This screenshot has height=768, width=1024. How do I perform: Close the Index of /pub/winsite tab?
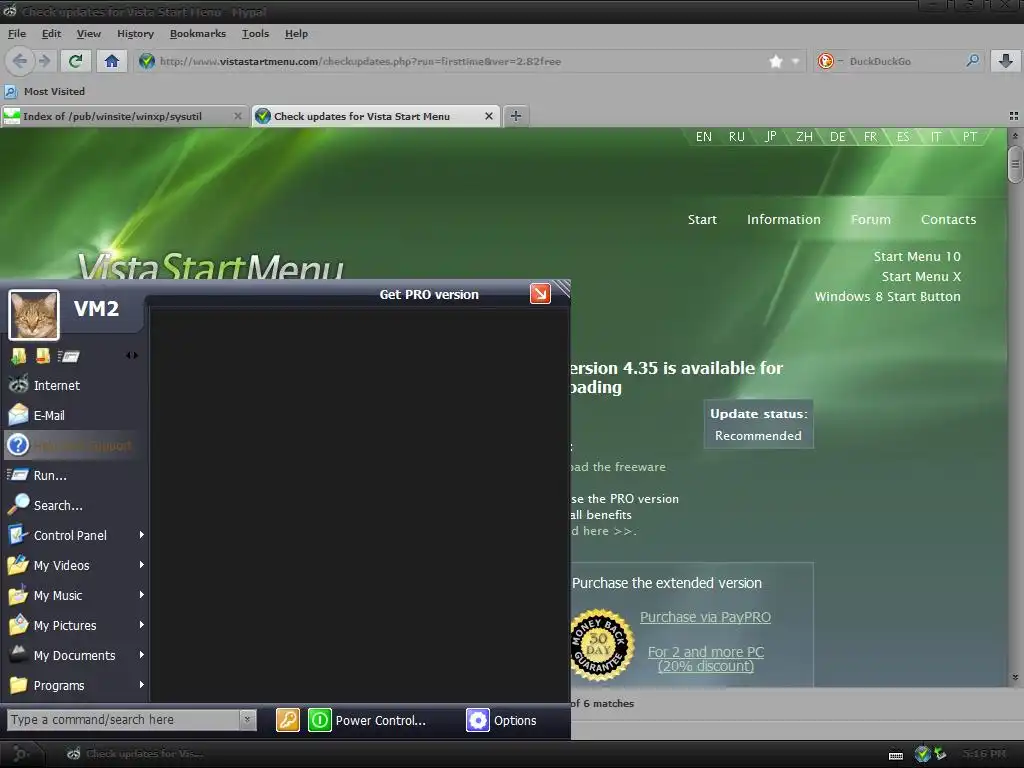(x=238, y=116)
